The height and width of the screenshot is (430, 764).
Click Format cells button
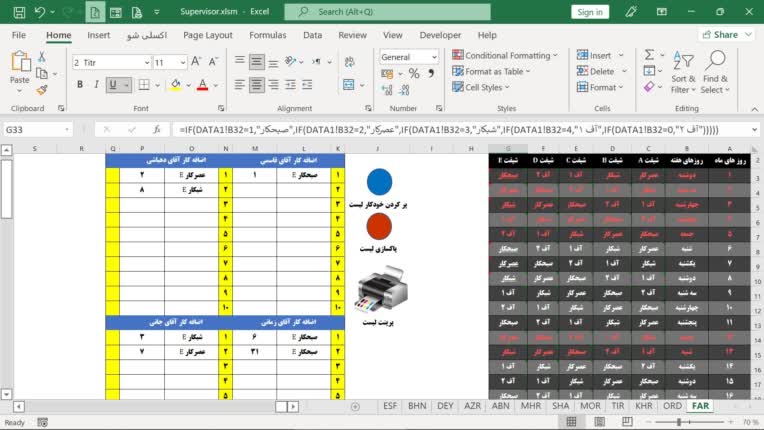click(600, 87)
